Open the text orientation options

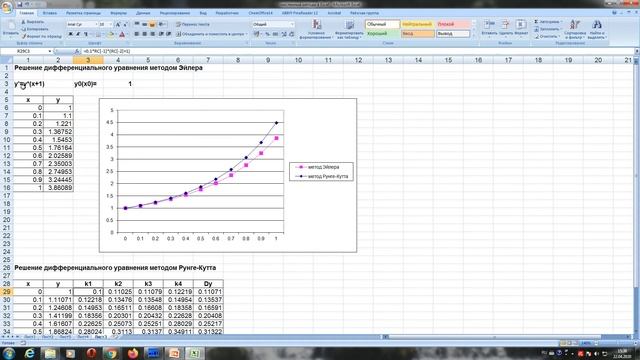(x=162, y=24)
